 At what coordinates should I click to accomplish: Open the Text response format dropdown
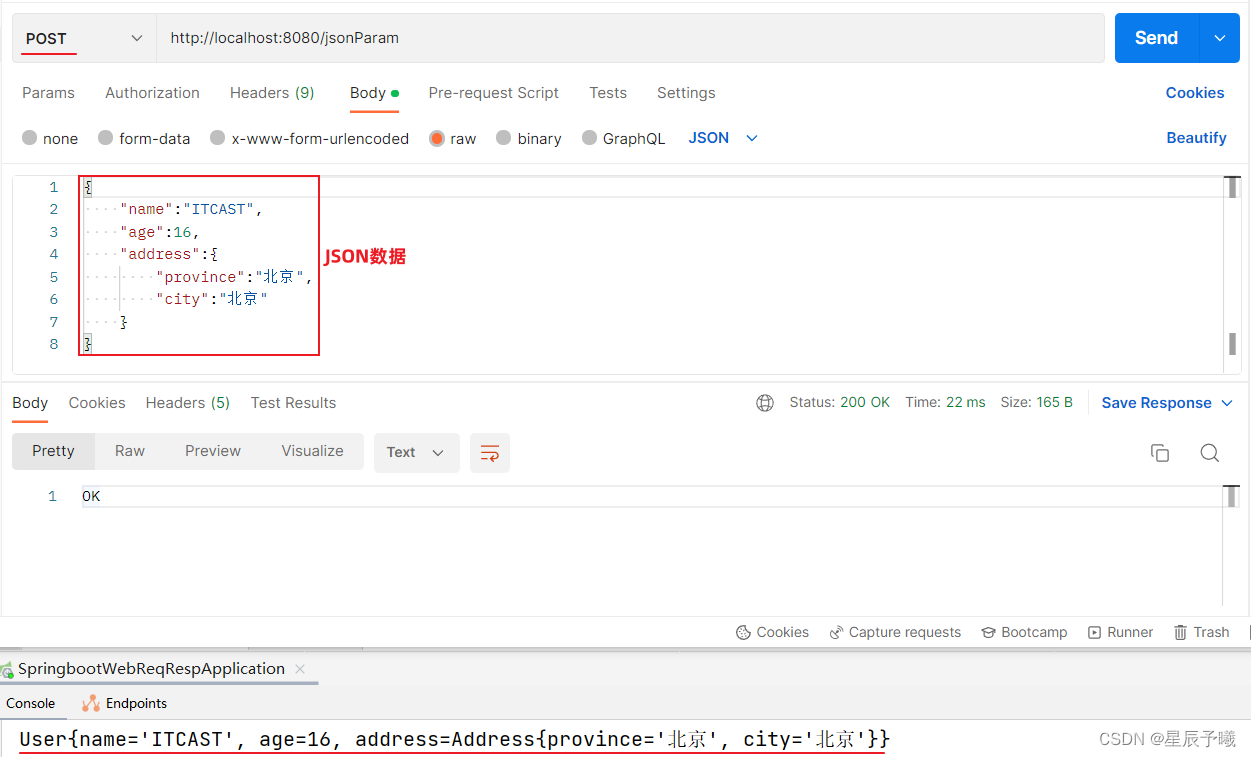[x=416, y=453]
